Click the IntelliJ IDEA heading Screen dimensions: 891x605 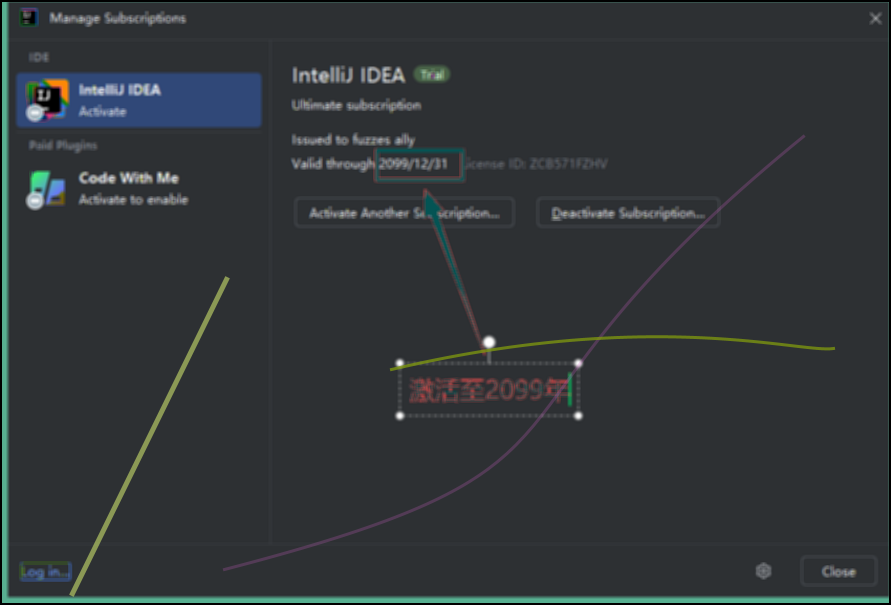tap(348, 75)
